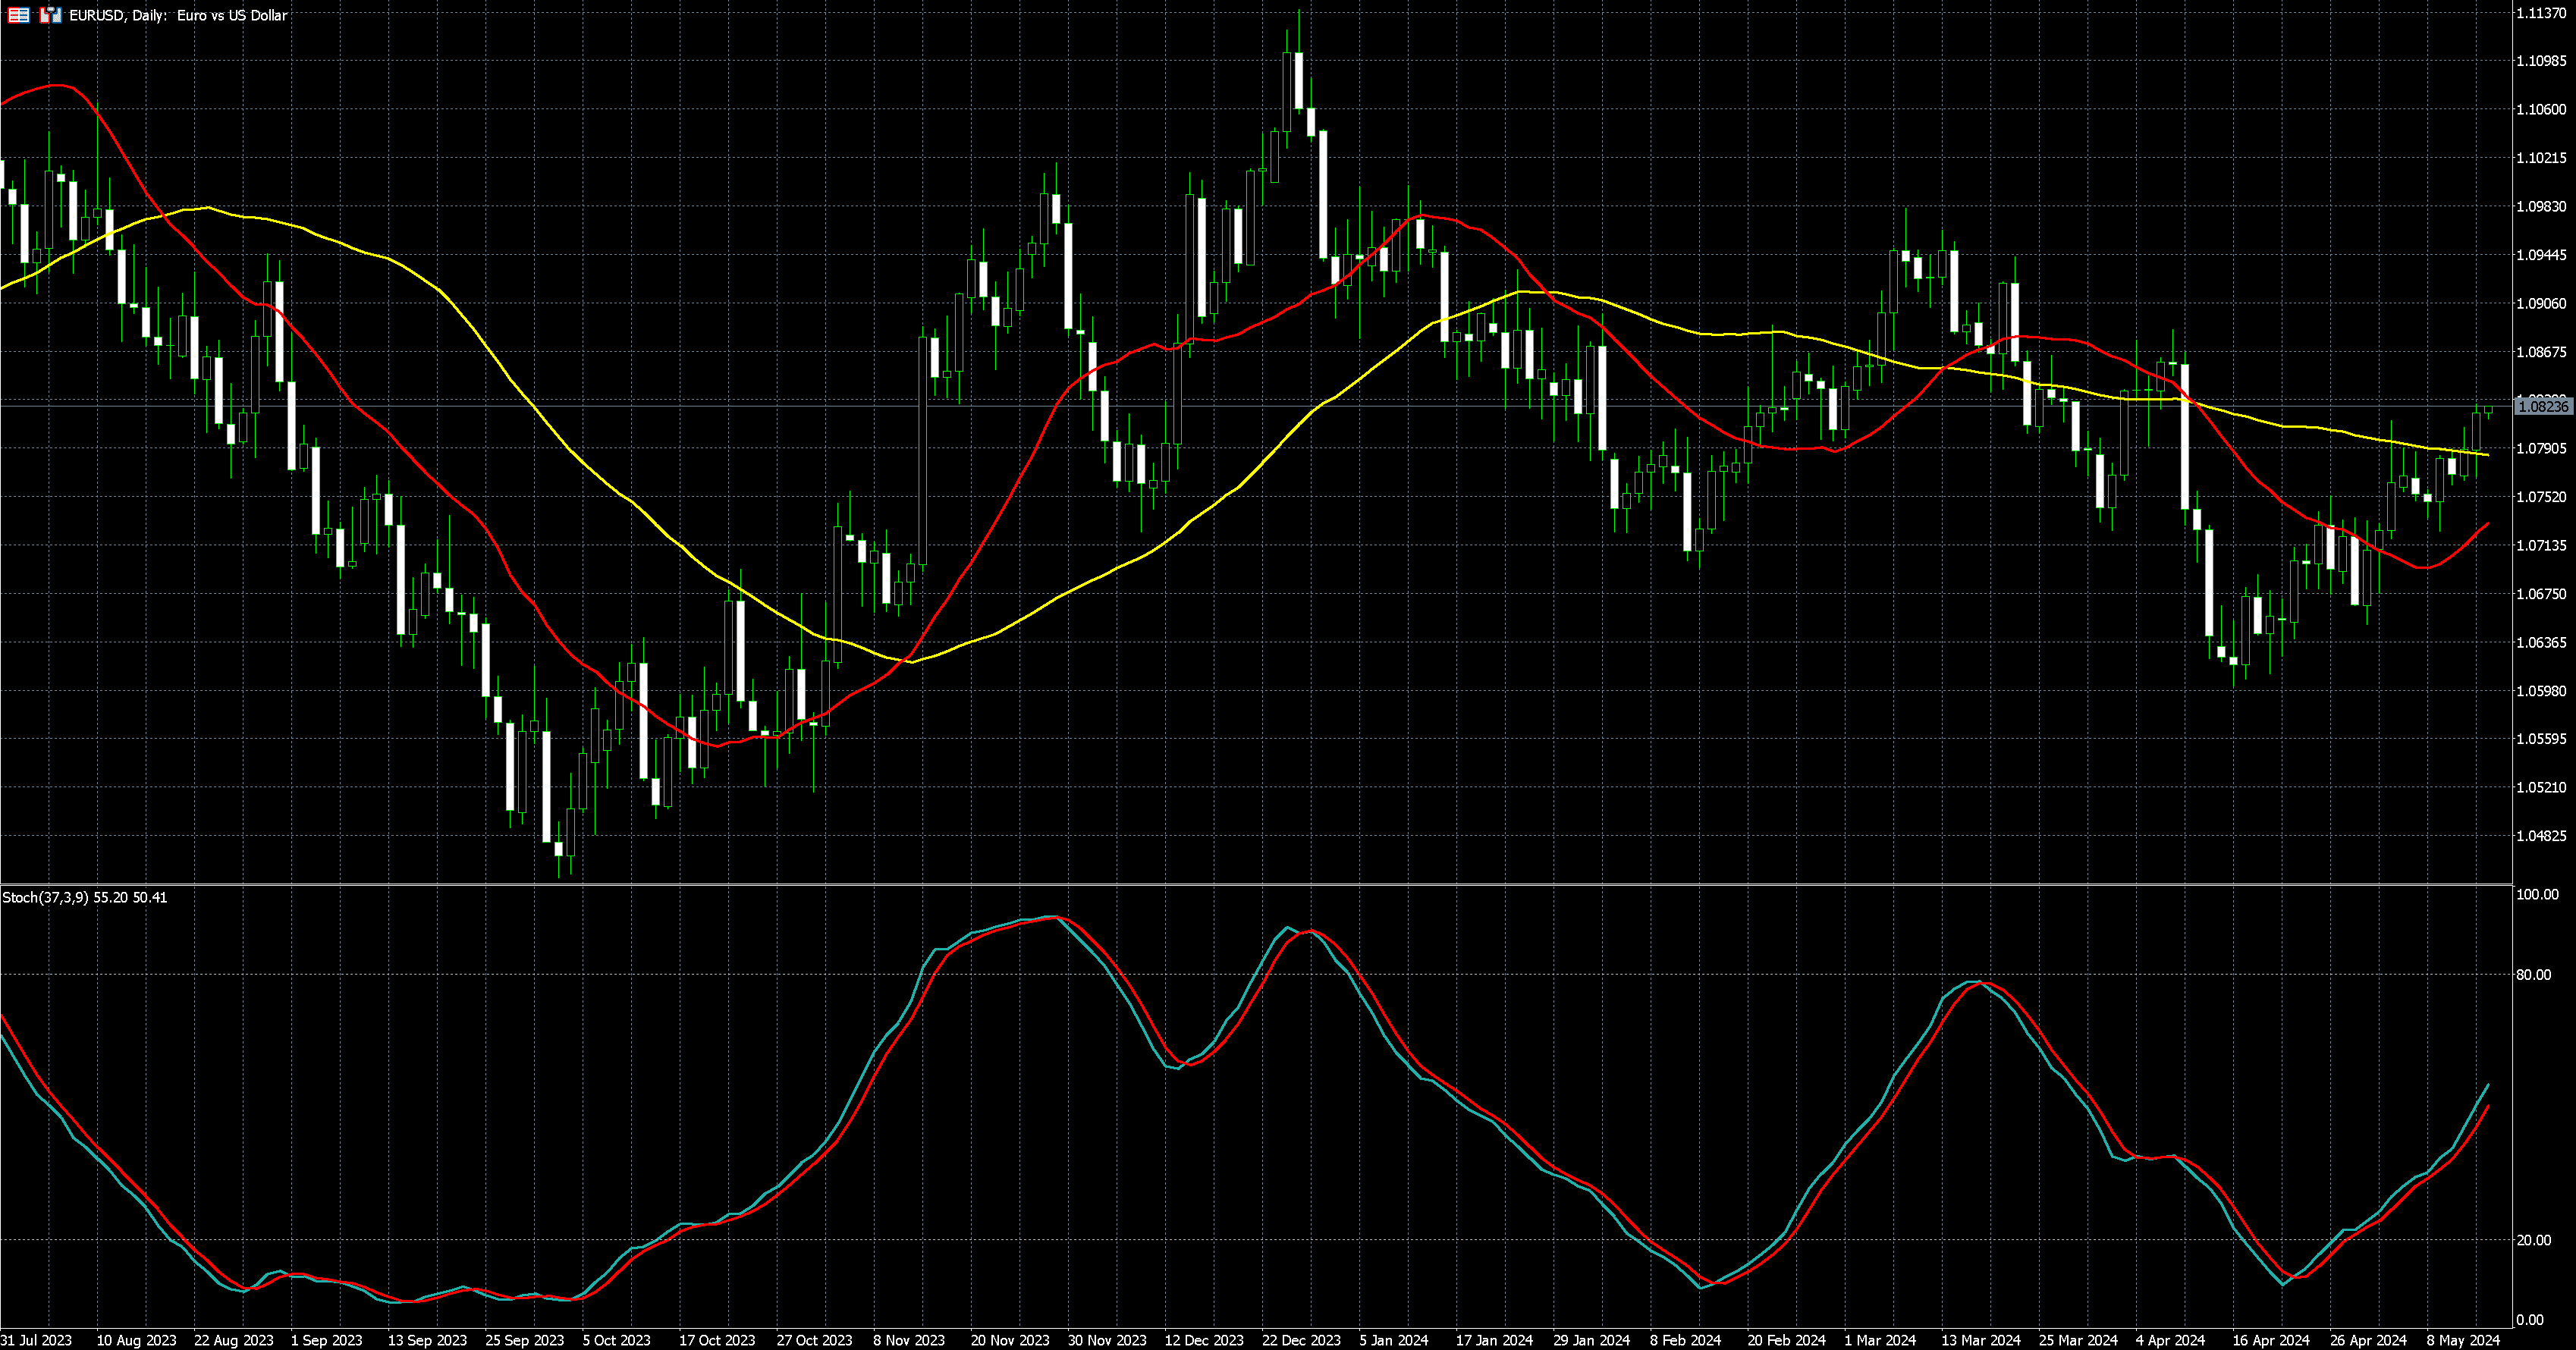
Task: Click the current price label 1.08236
Action: (x=2541, y=406)
